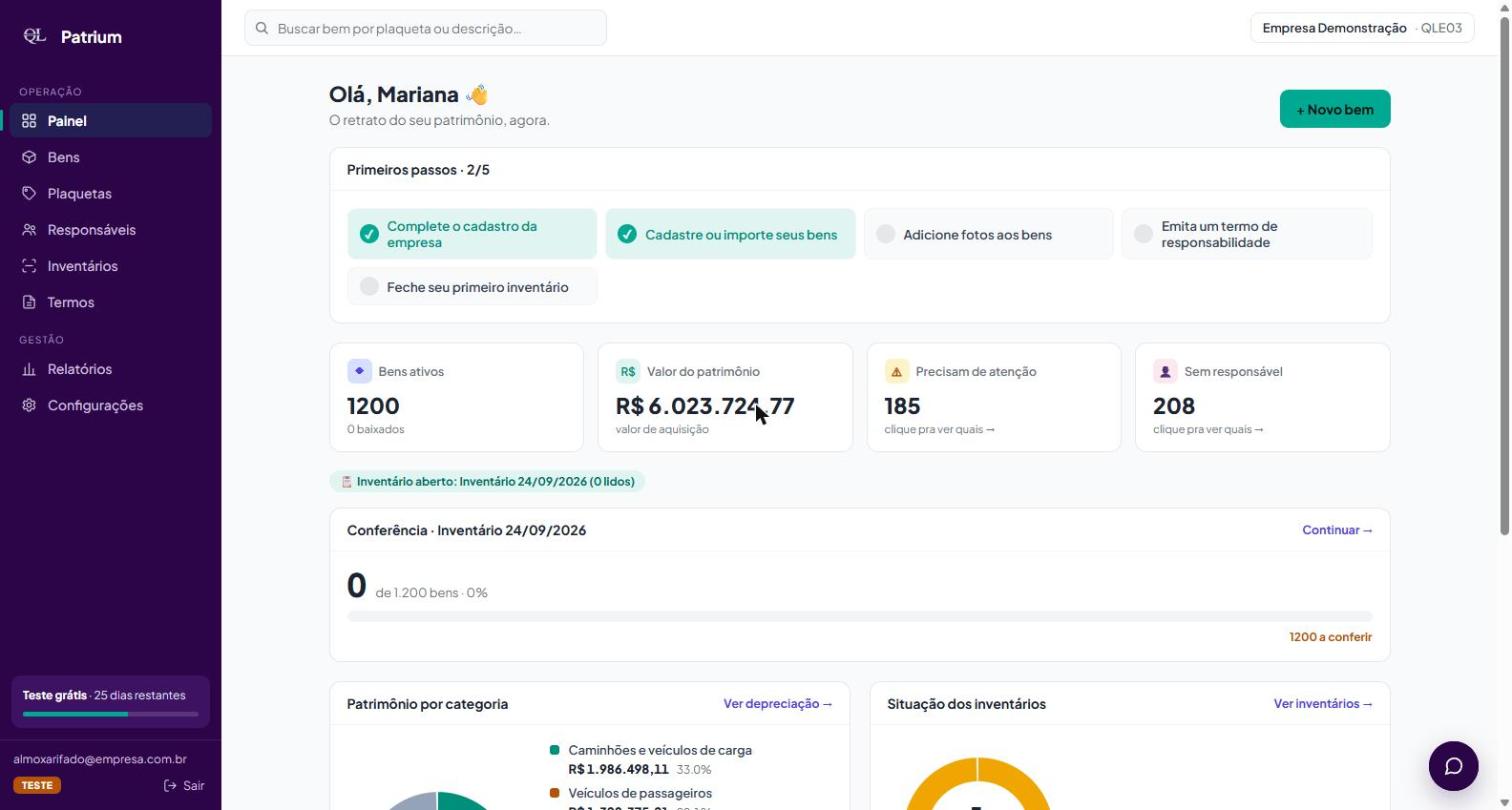The image size is (1512, 810).
Task: Click the circle for Feche seu primeiro inventário
Action: [x=369, y=287]
